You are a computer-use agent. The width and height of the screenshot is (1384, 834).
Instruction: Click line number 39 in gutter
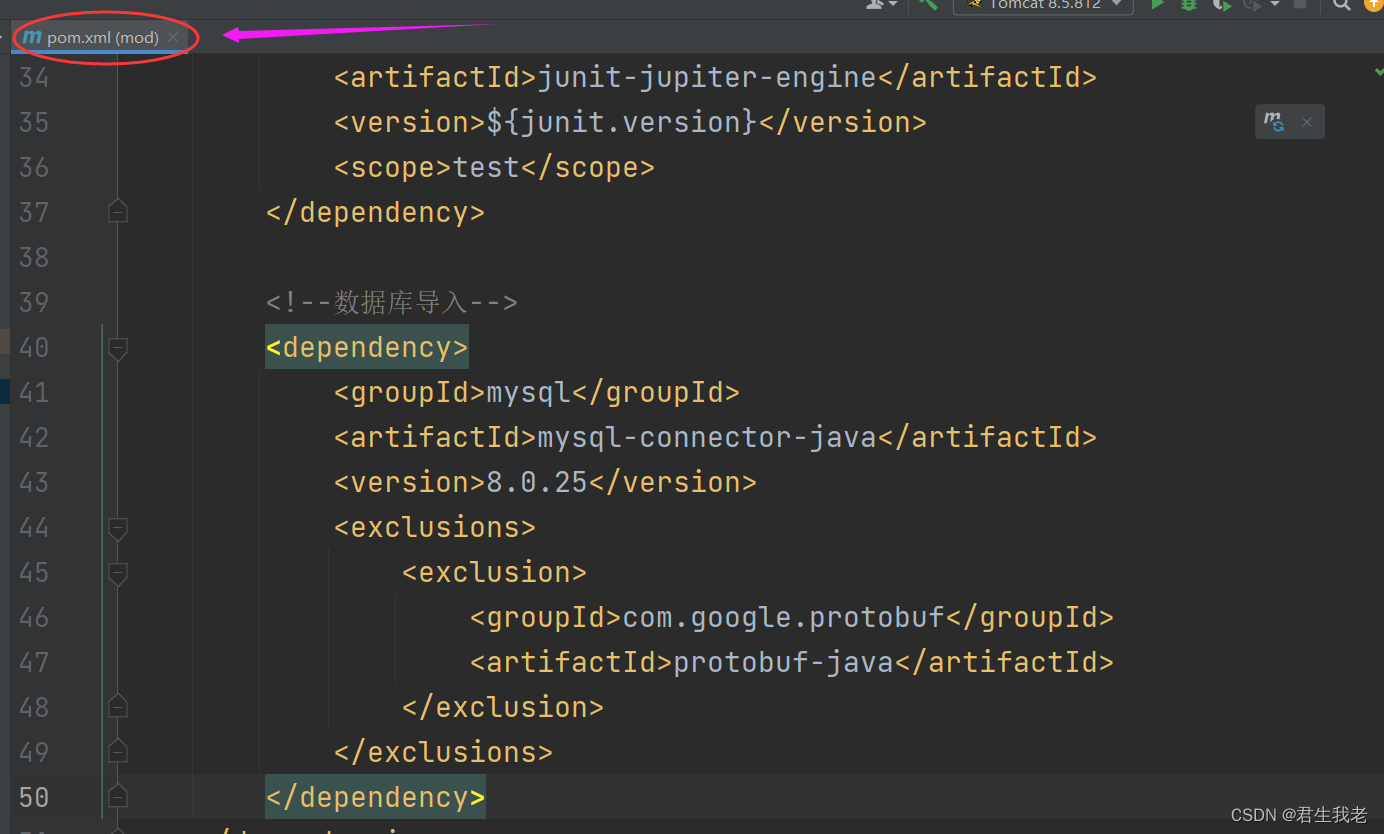[34, 302]
